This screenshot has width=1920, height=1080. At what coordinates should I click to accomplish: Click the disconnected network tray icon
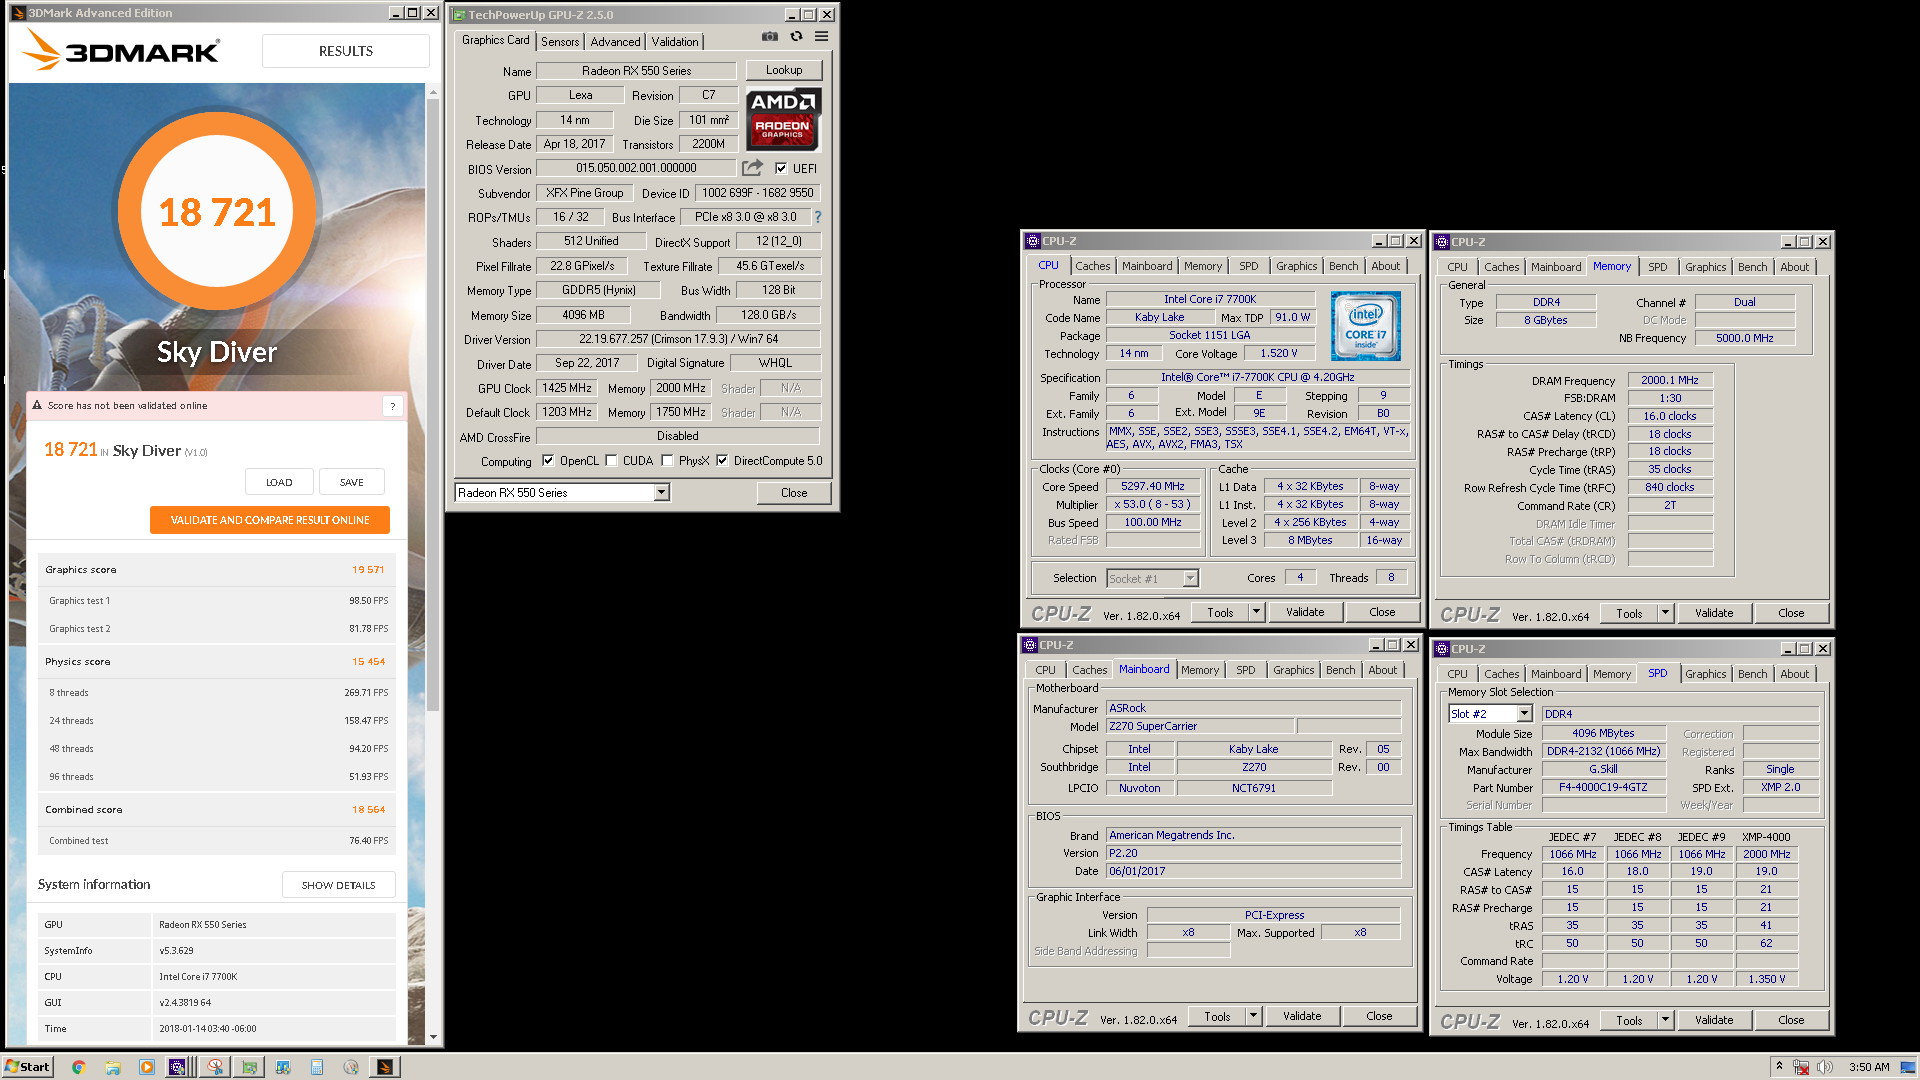(1801, 1067)
